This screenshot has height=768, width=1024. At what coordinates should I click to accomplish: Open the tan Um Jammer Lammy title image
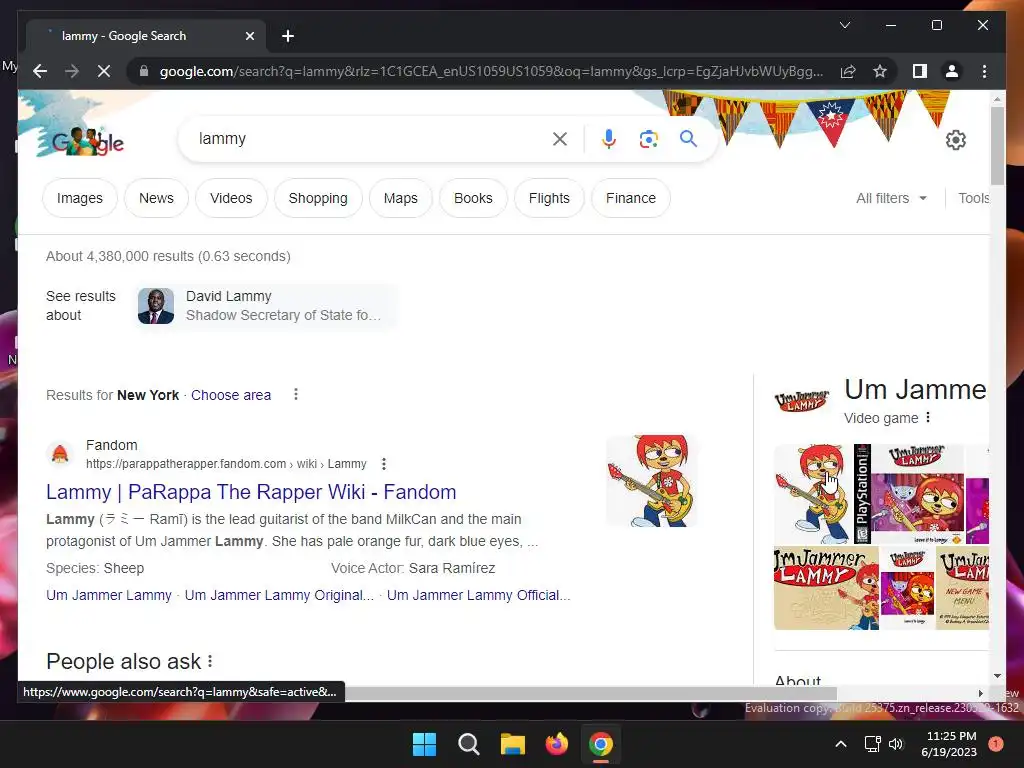coord(826,588)
